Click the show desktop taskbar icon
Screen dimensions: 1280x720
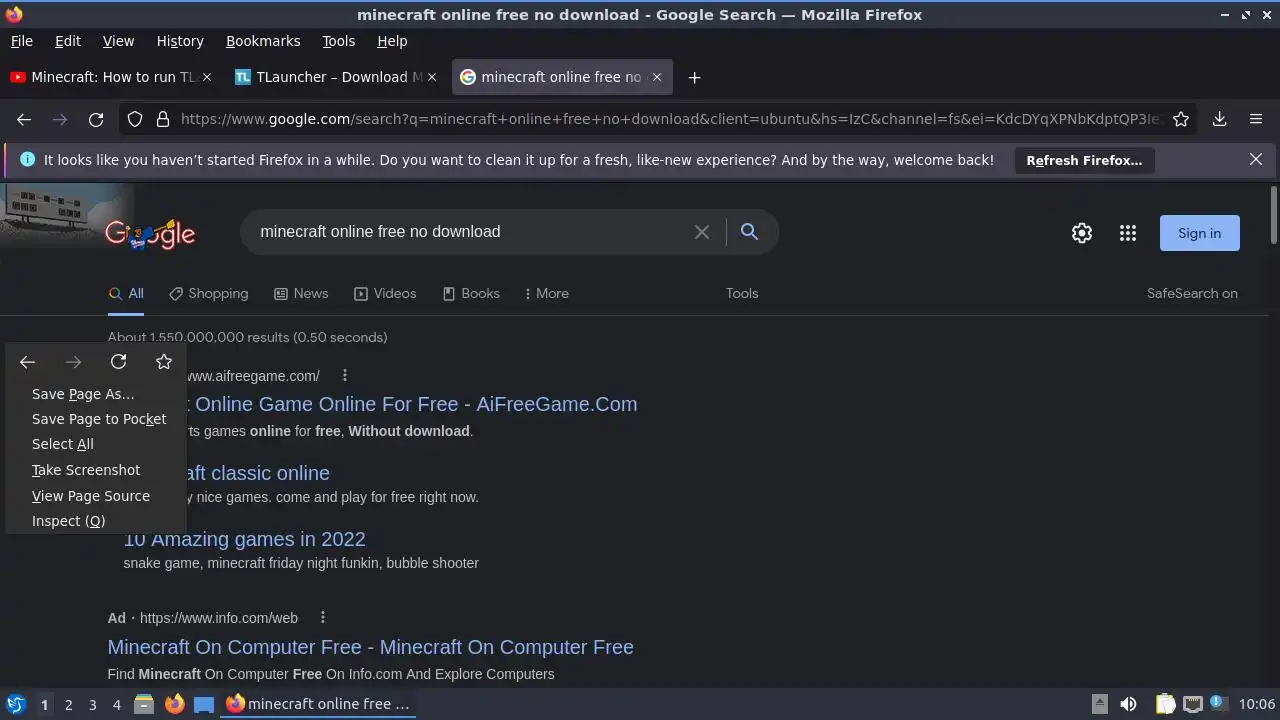(x=204, y=704)
